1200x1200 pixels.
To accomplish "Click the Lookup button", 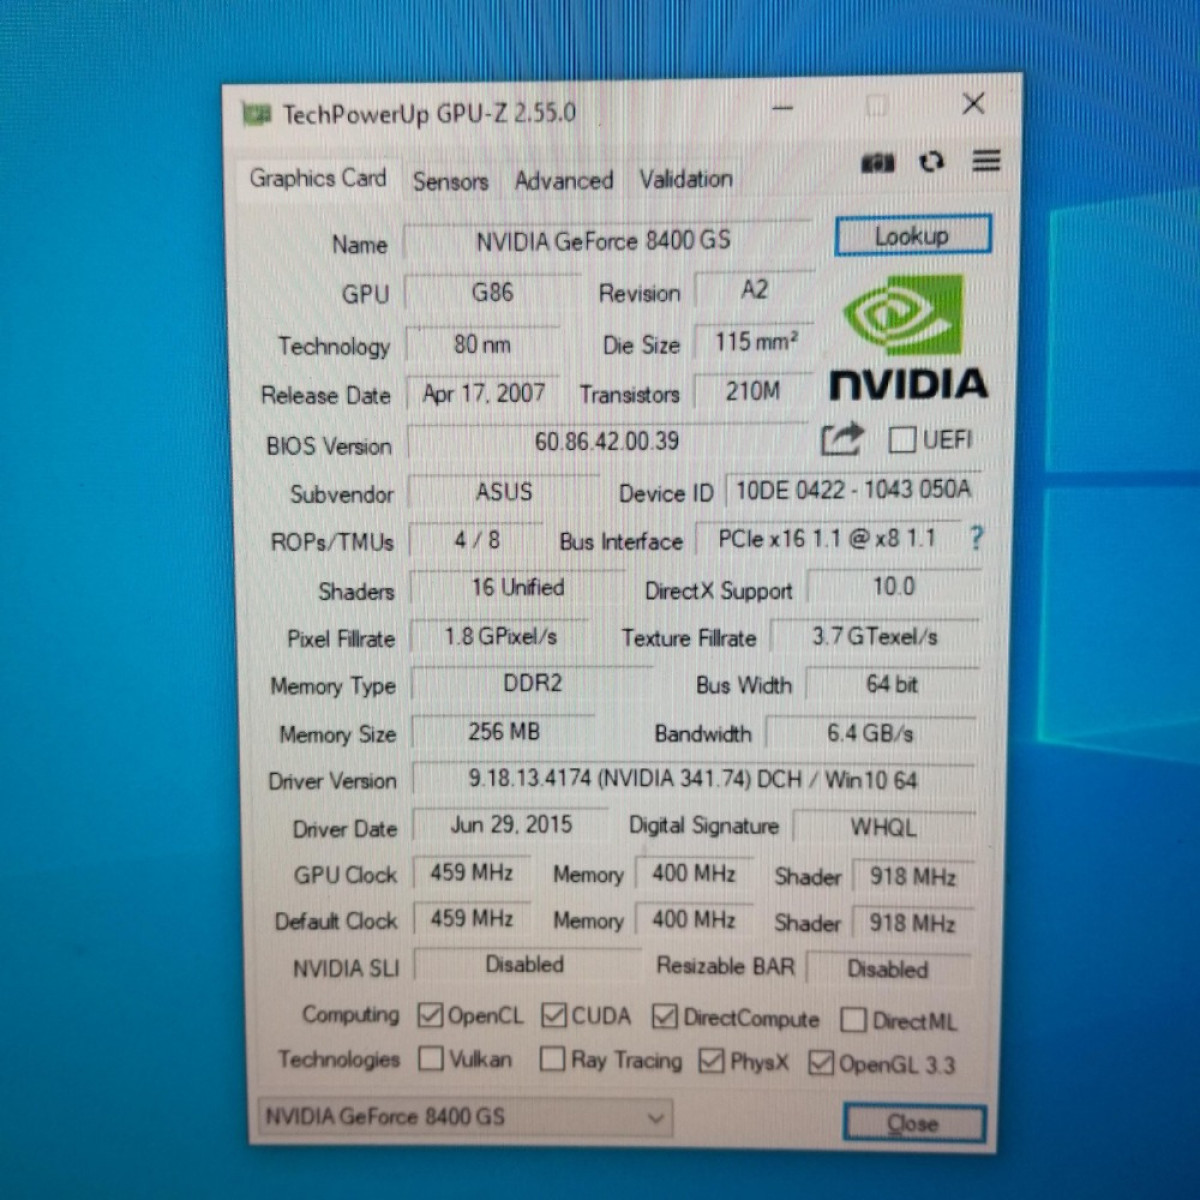I will [912, 236].
